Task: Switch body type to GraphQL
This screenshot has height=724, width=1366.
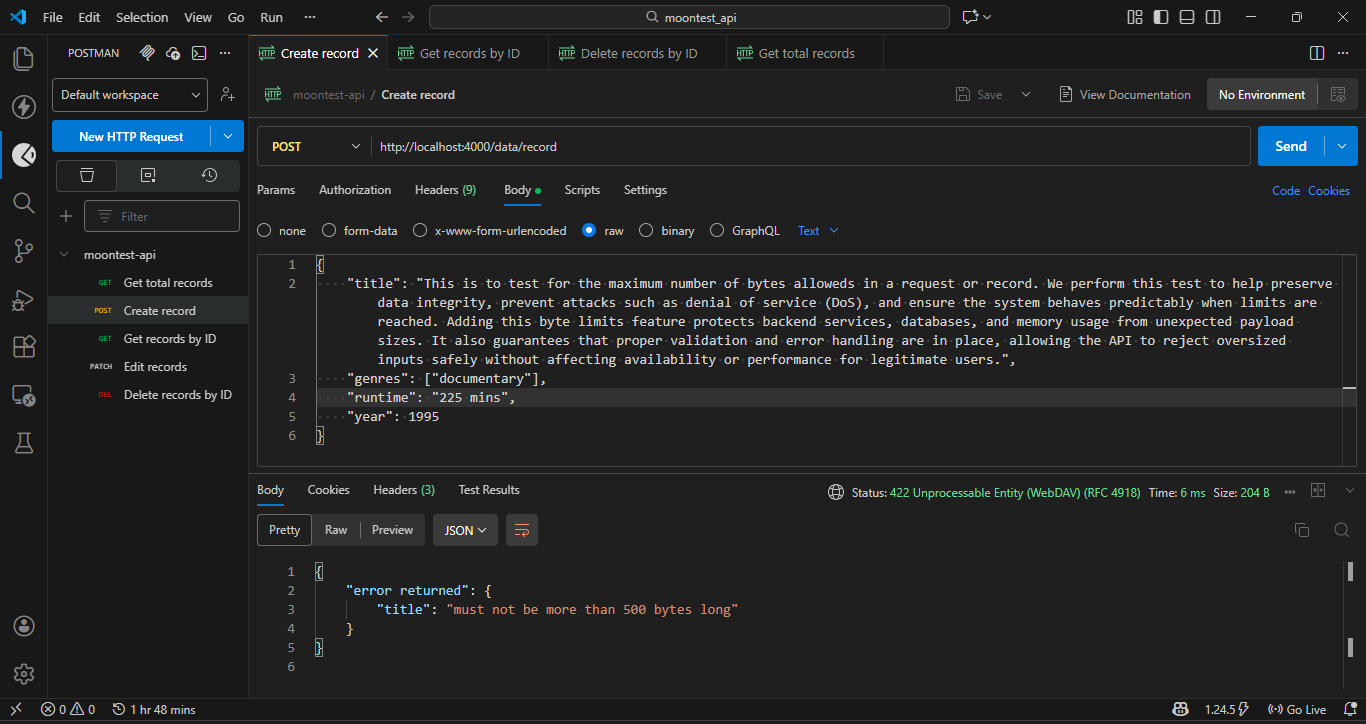Action: (717, 230)
